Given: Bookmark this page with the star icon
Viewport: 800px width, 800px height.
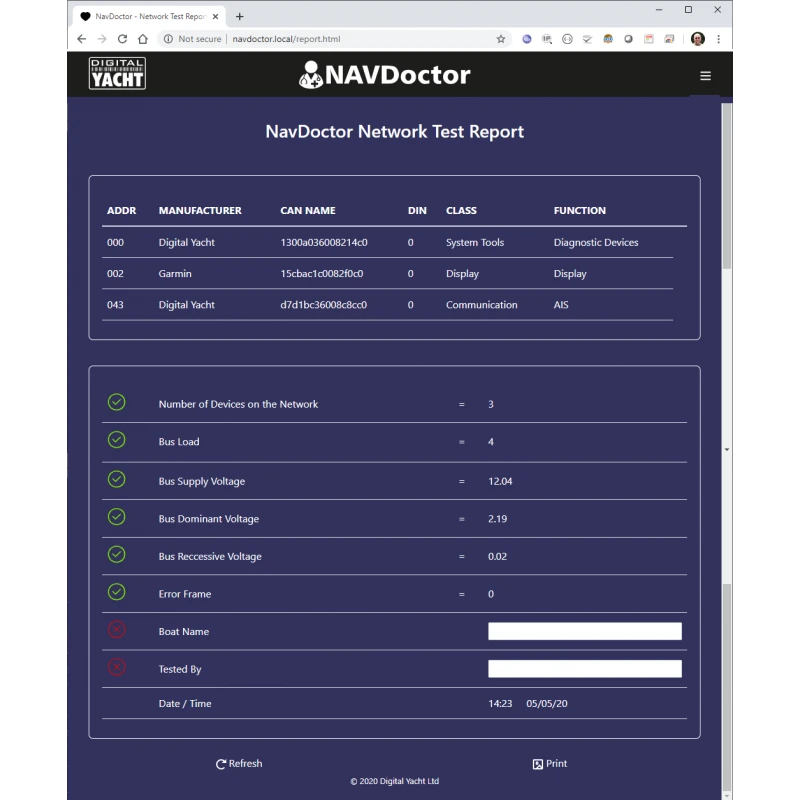Looking at the screenshot, I should (501, 39).
